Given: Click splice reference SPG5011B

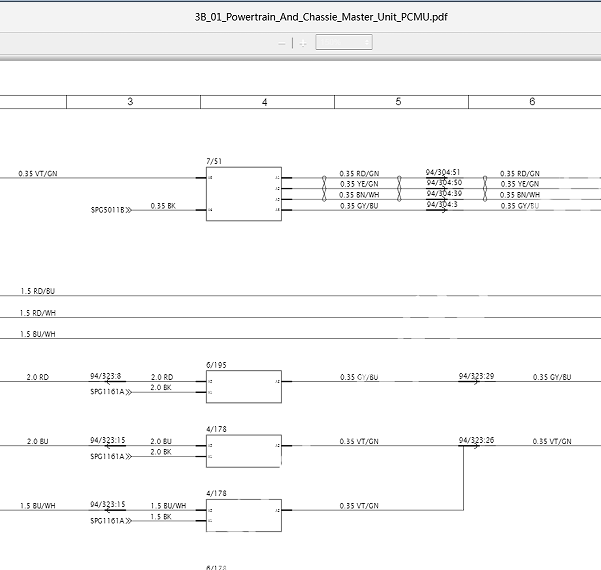Looking at the screenshot, I should tap(108, 210).
